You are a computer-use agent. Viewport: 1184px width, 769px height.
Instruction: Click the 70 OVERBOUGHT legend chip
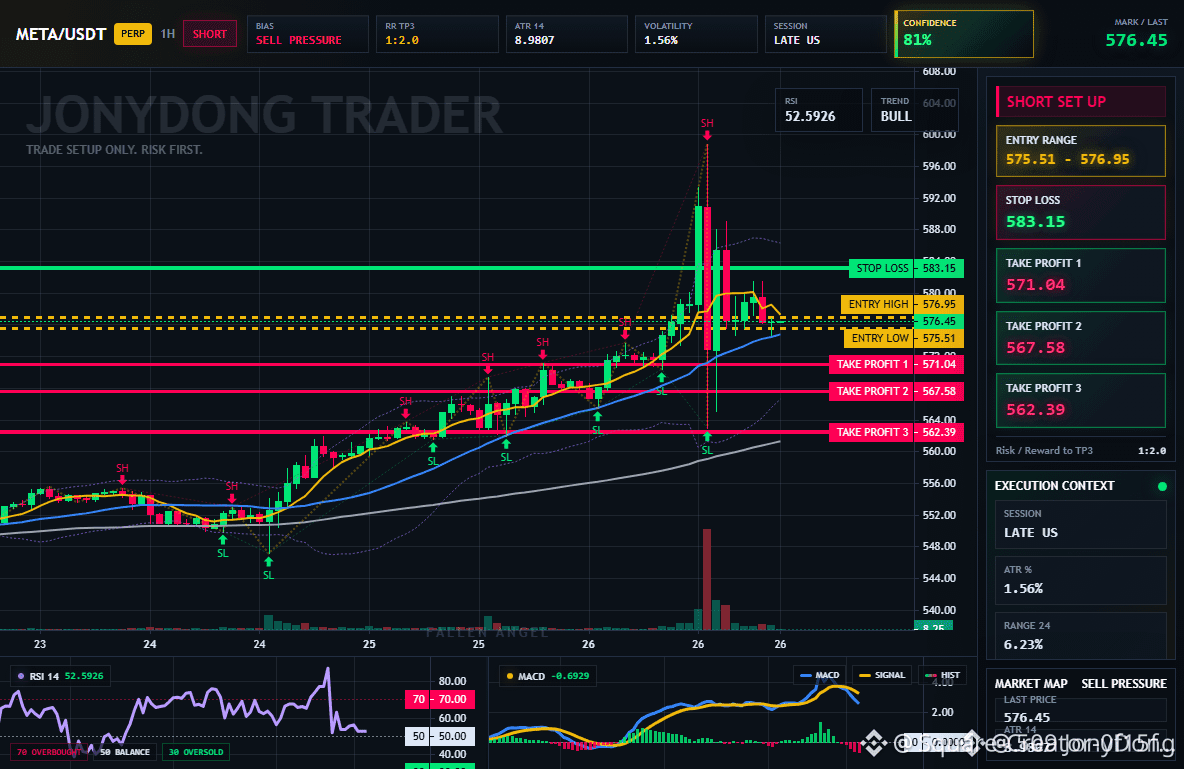48,752
